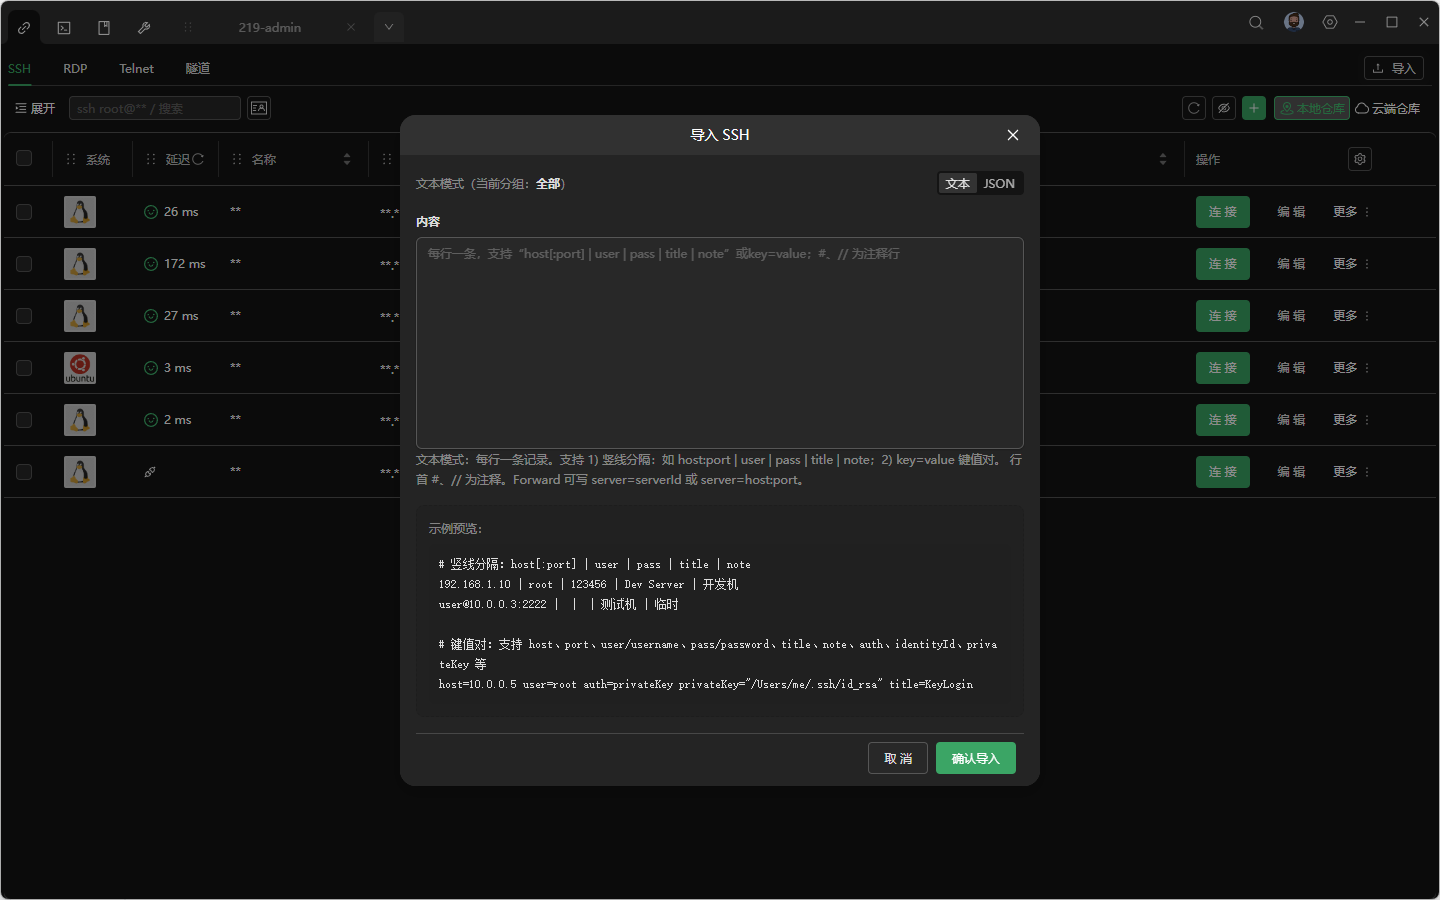Open the search magnifier icon in the title bar

click(1256, 21)
